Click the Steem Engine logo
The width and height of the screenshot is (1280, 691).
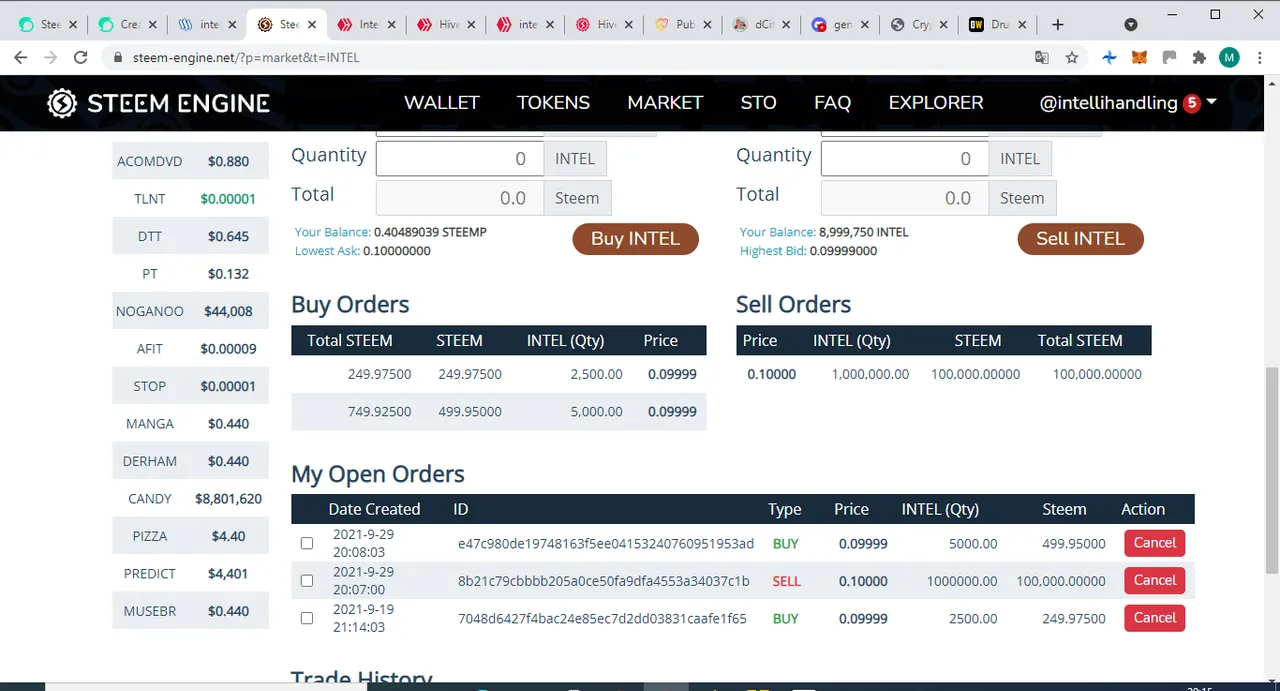pyautogui.click(x=159, y=103)
